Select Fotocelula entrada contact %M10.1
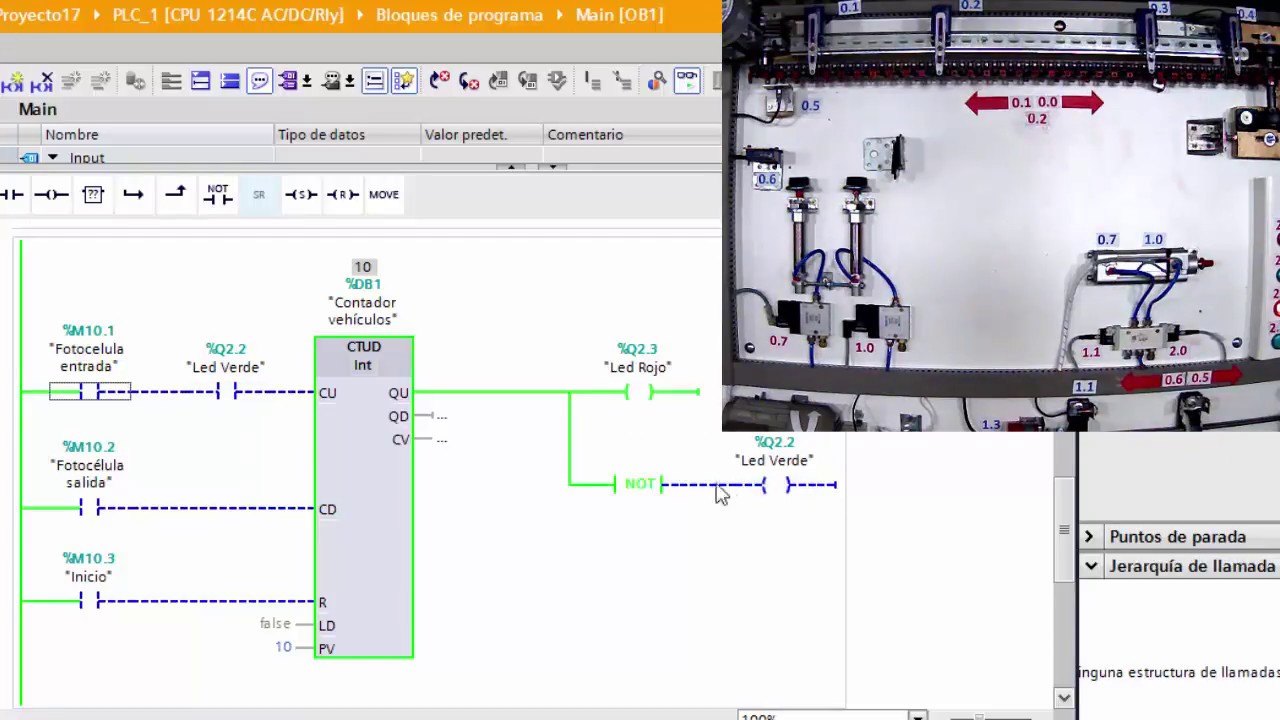 coord(90,392)
